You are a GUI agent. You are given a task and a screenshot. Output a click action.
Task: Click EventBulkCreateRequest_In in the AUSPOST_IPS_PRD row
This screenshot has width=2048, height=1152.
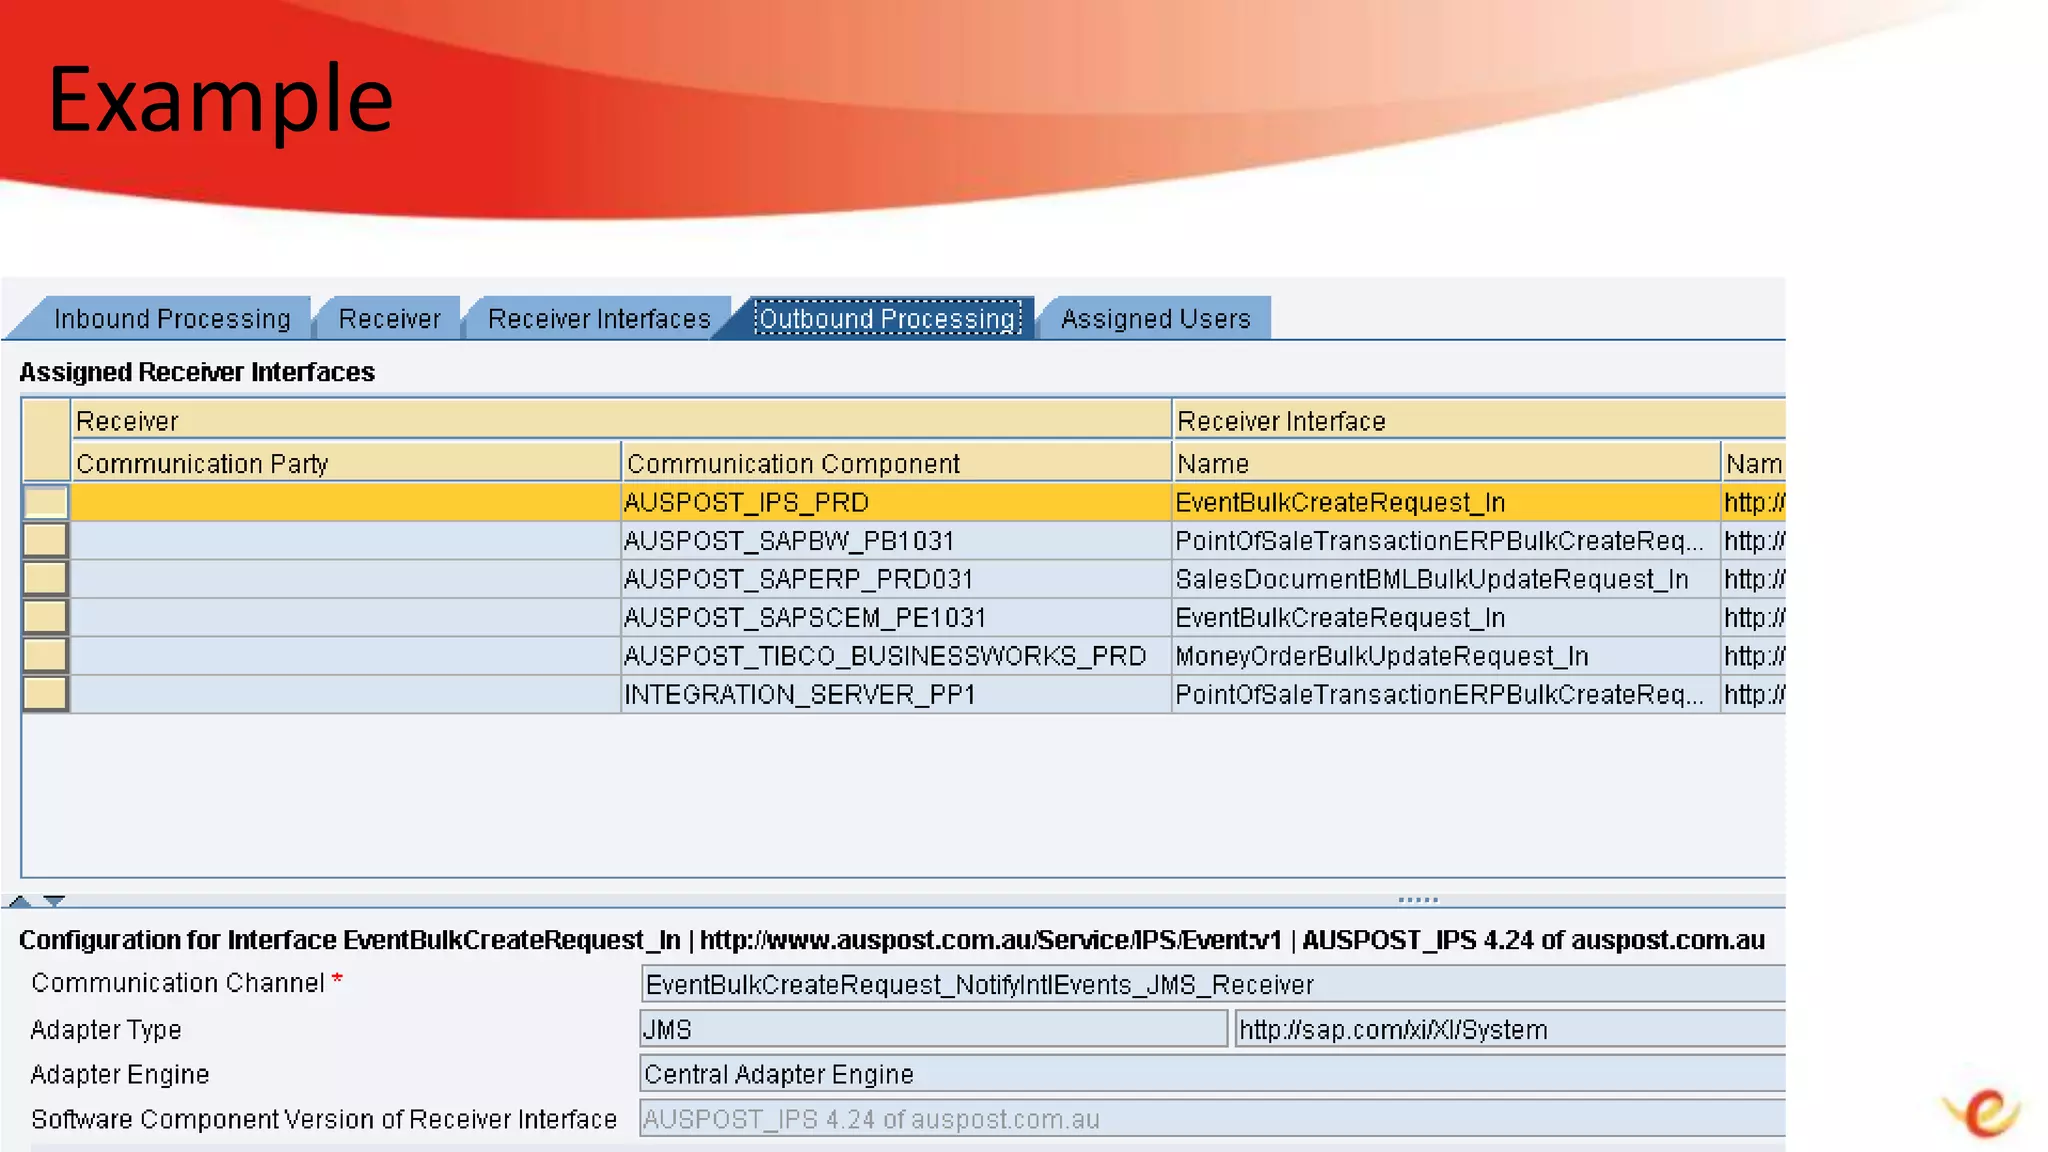1446,502
